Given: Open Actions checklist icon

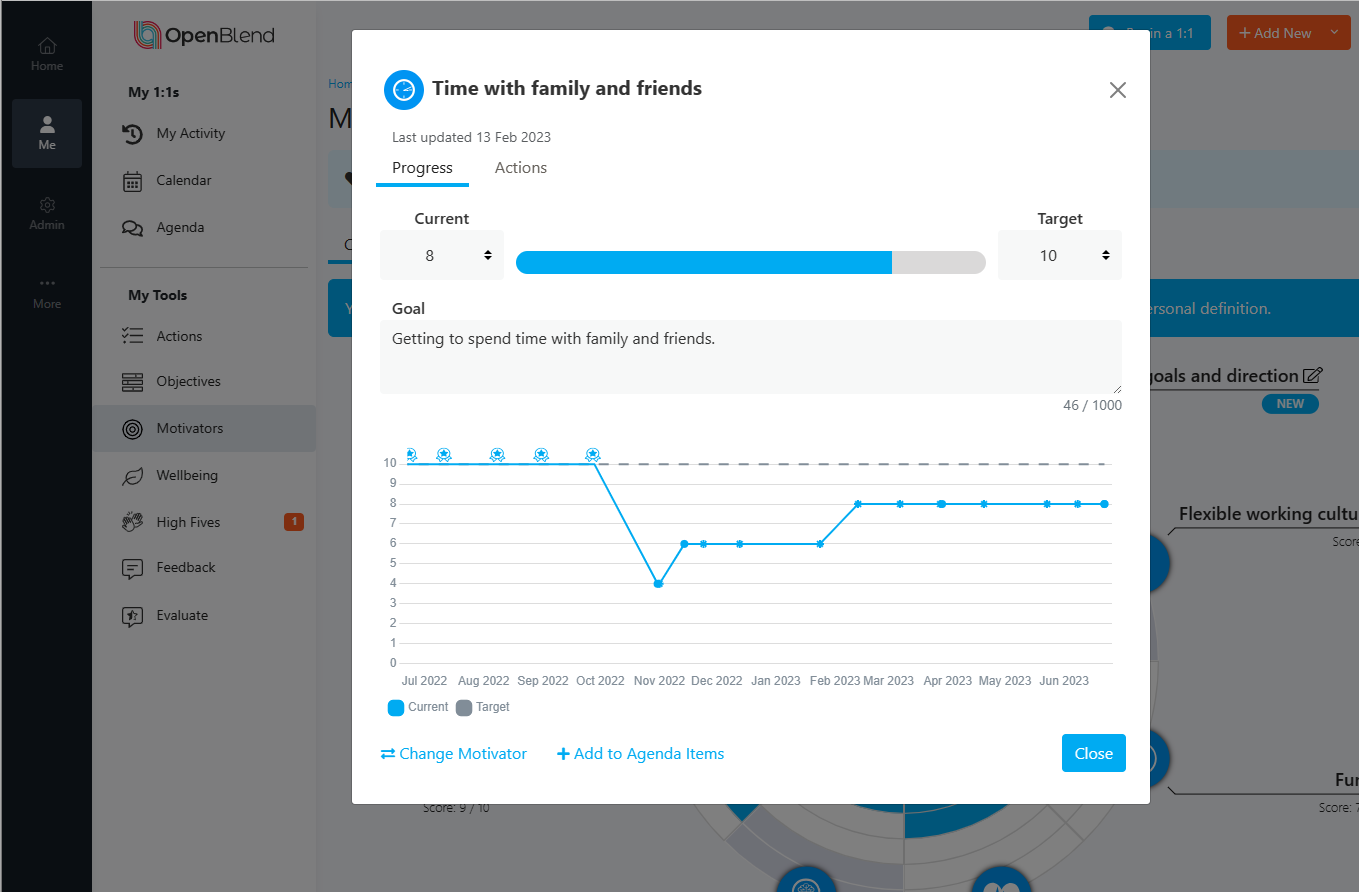Looking at the screenshot, I should [132, 336].
